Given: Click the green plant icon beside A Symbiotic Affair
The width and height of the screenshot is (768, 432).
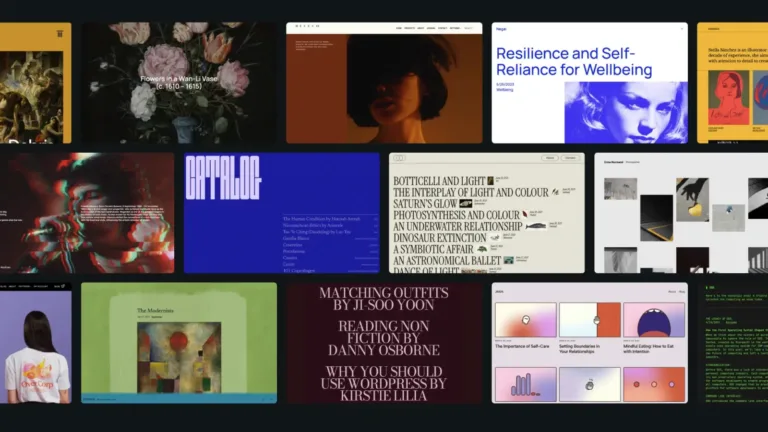Looking at the screenshot, I should 482,249.
